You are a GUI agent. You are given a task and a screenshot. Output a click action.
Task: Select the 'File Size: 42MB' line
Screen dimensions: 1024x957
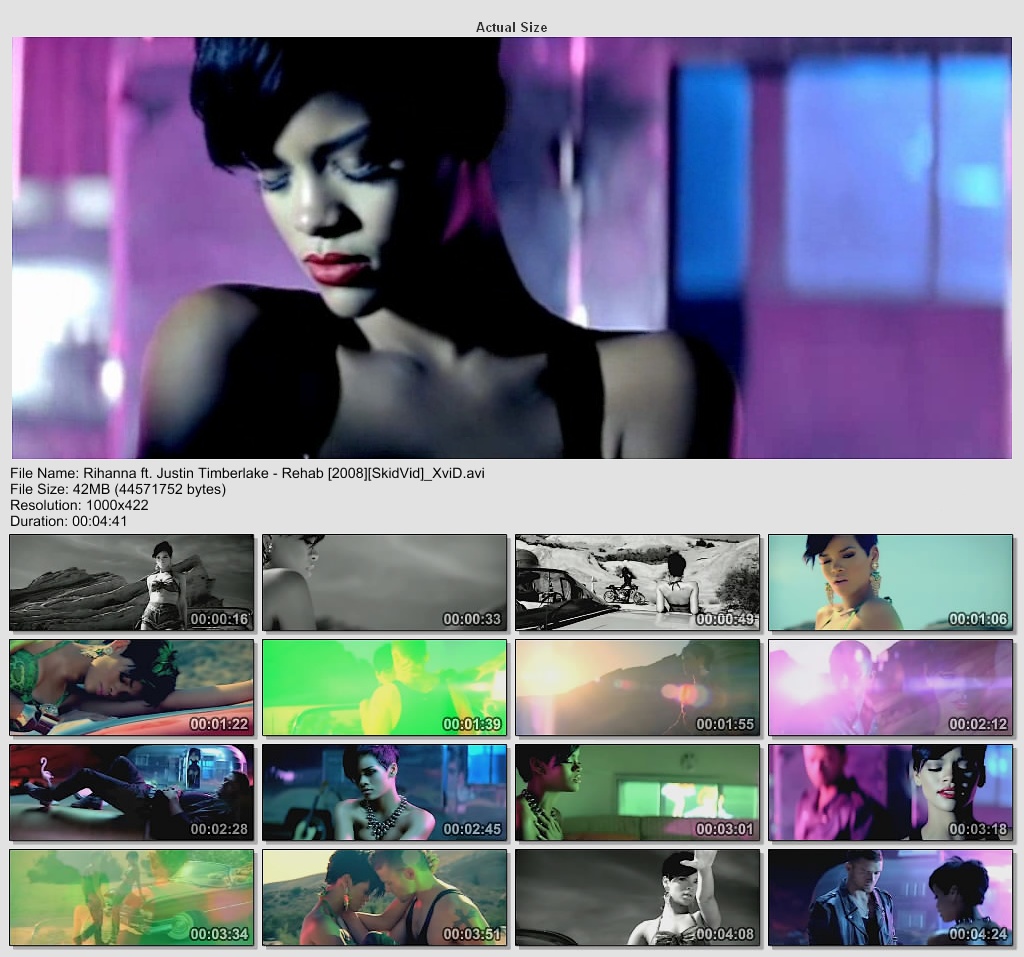click(x=118, y=489)
